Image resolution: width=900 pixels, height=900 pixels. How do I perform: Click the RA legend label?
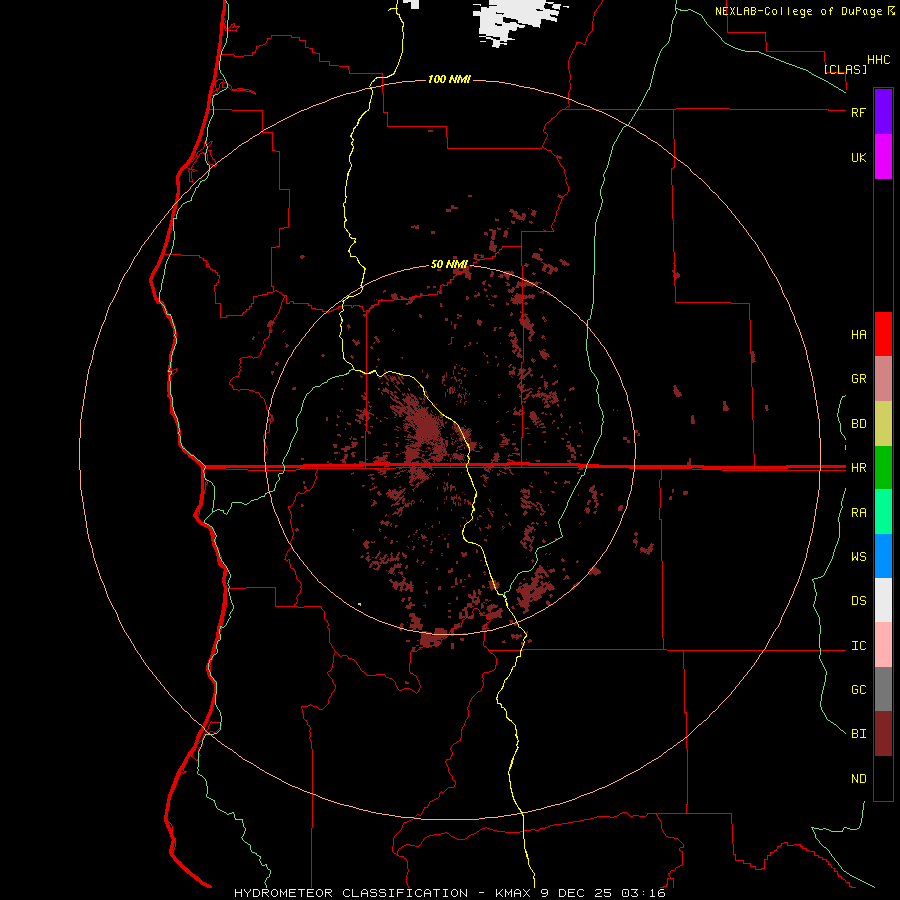click(x=858, y=513)
